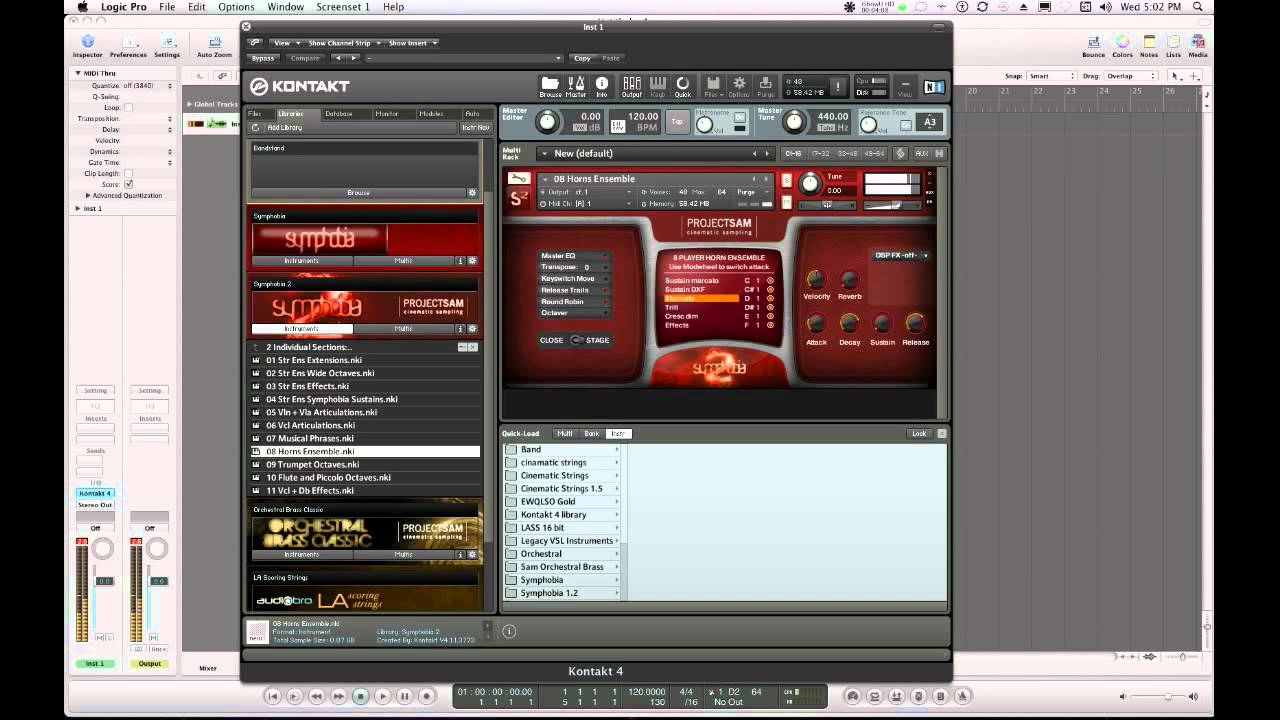Click the exclamation panic button

tap(838, 87)
